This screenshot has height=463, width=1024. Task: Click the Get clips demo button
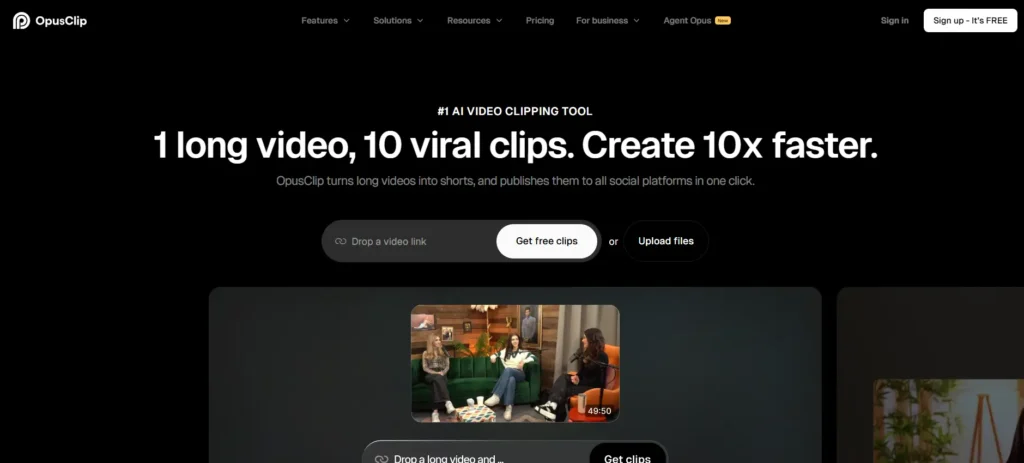click(x=627, y=453)
